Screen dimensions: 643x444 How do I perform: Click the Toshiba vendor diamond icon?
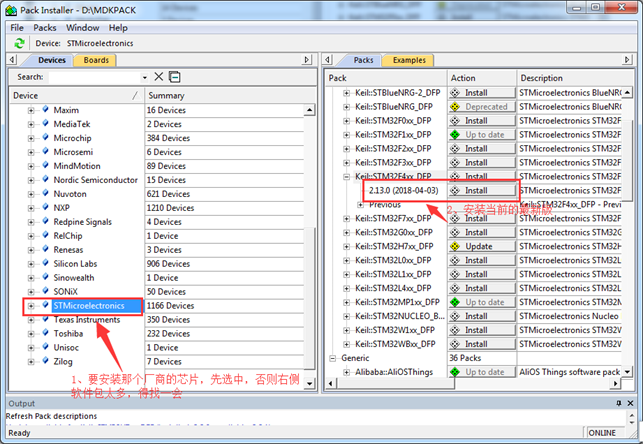[46, 333]
